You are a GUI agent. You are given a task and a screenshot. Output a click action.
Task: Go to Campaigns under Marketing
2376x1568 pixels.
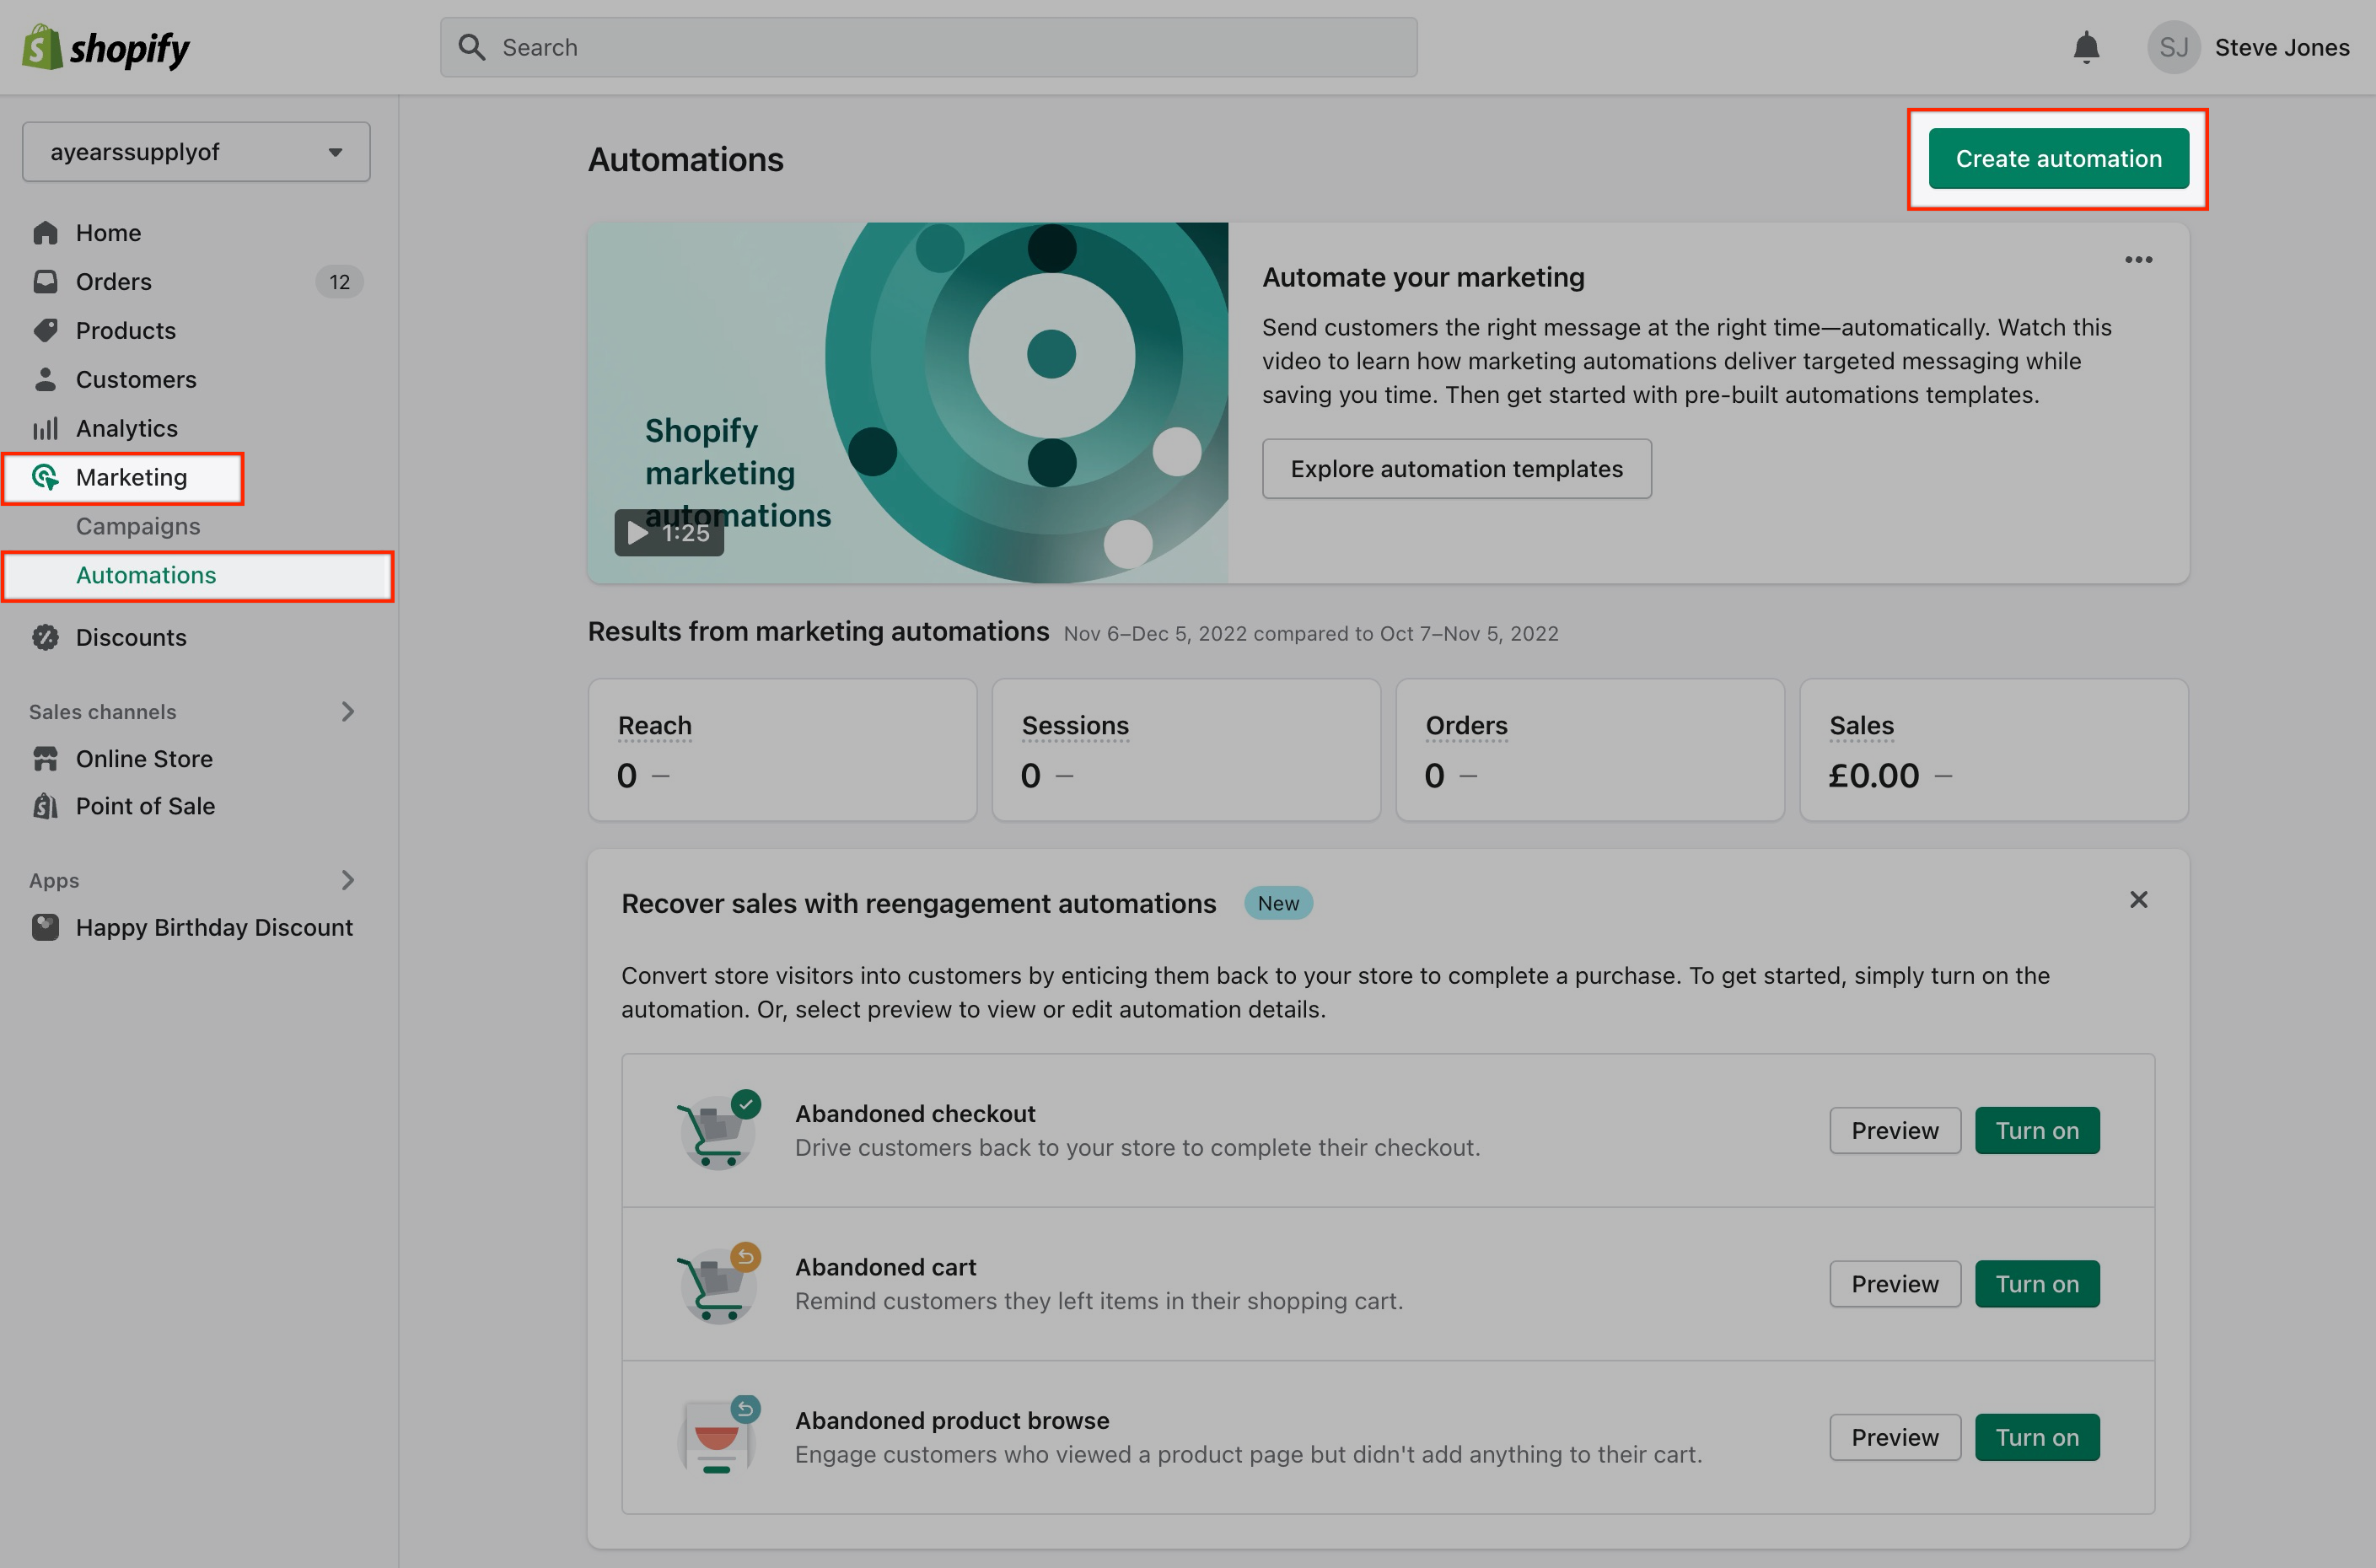tap(138, 526)
